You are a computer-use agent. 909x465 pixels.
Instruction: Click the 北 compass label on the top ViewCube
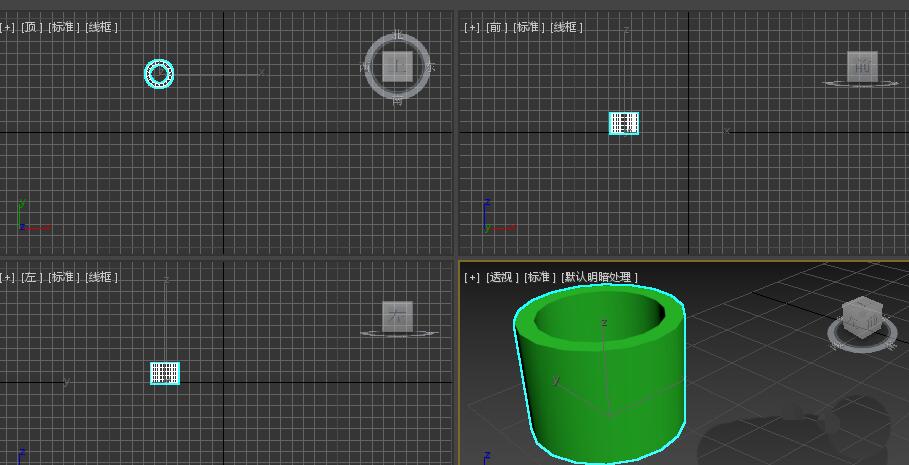click(x=398, y=35)
